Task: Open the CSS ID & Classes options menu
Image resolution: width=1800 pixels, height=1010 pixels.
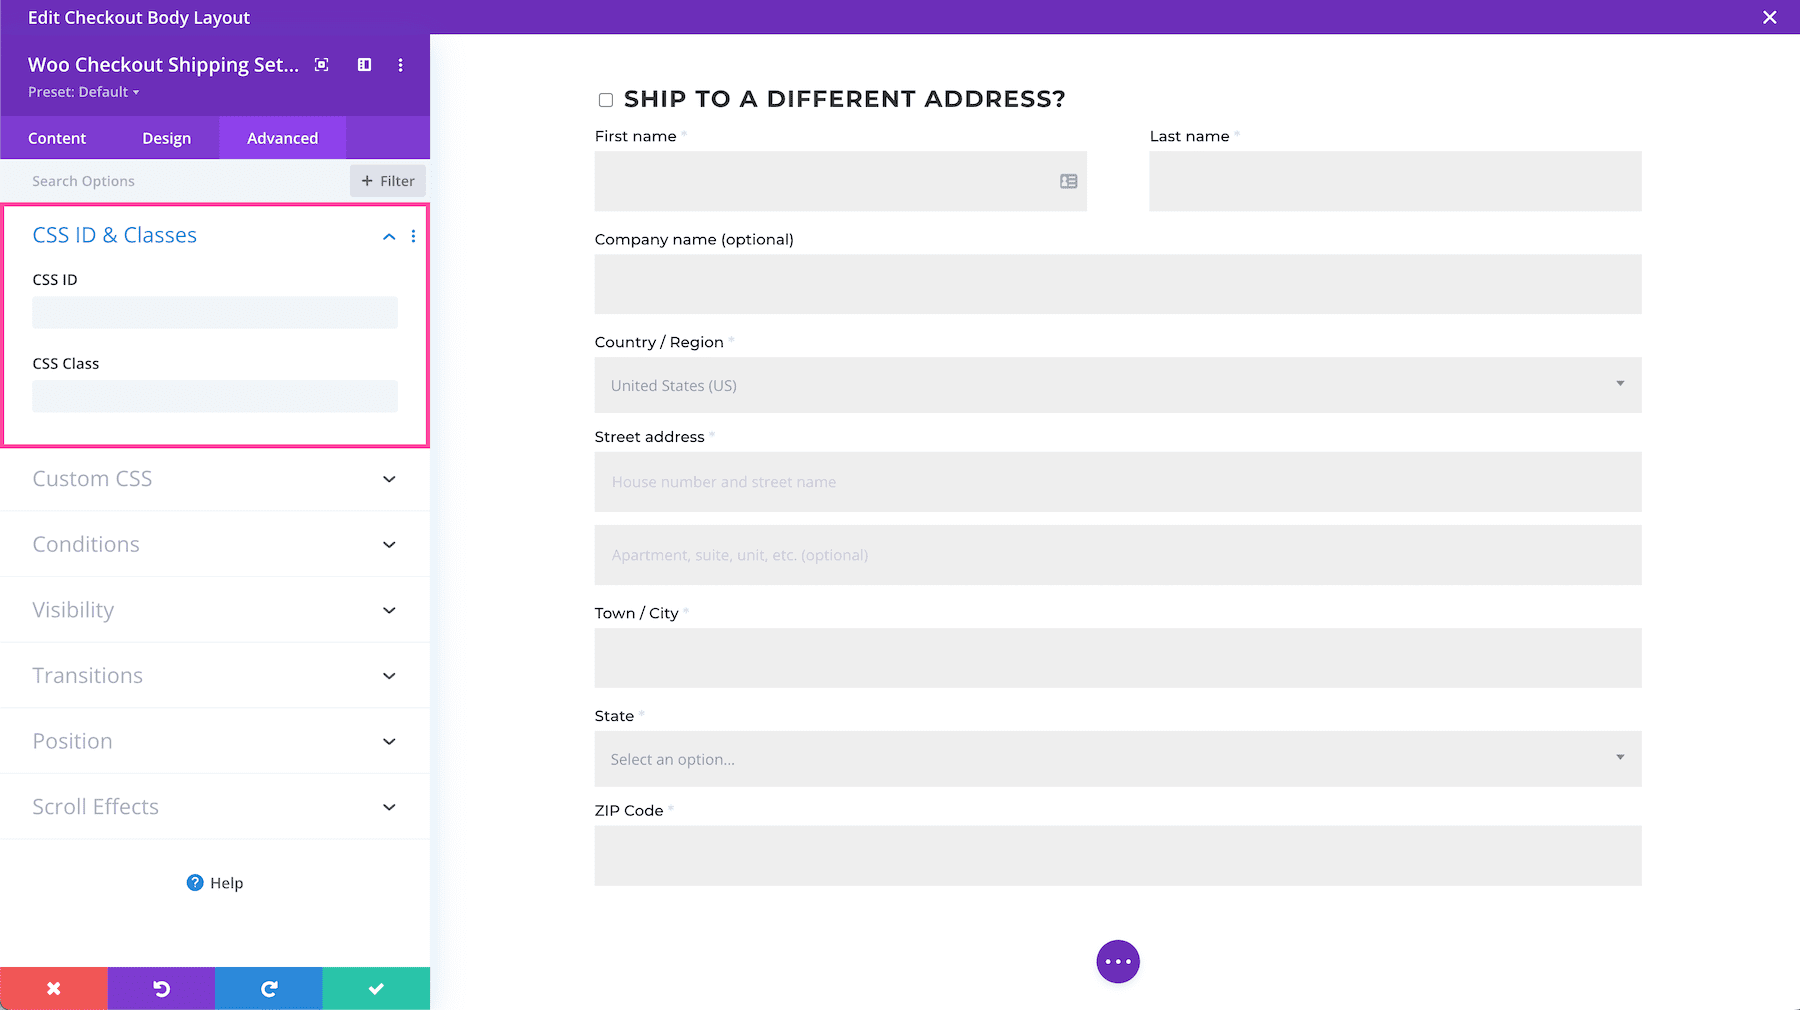Action: (414, 236)
